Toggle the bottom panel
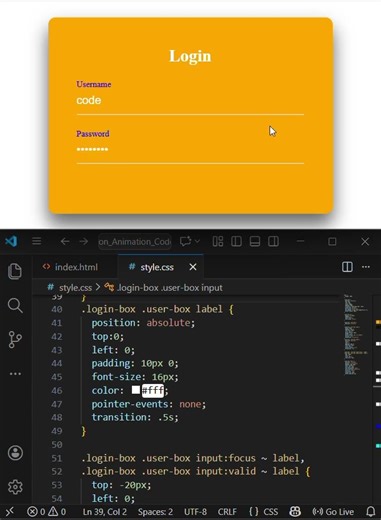Screen dimensions: 381x520 click(255, 241)
